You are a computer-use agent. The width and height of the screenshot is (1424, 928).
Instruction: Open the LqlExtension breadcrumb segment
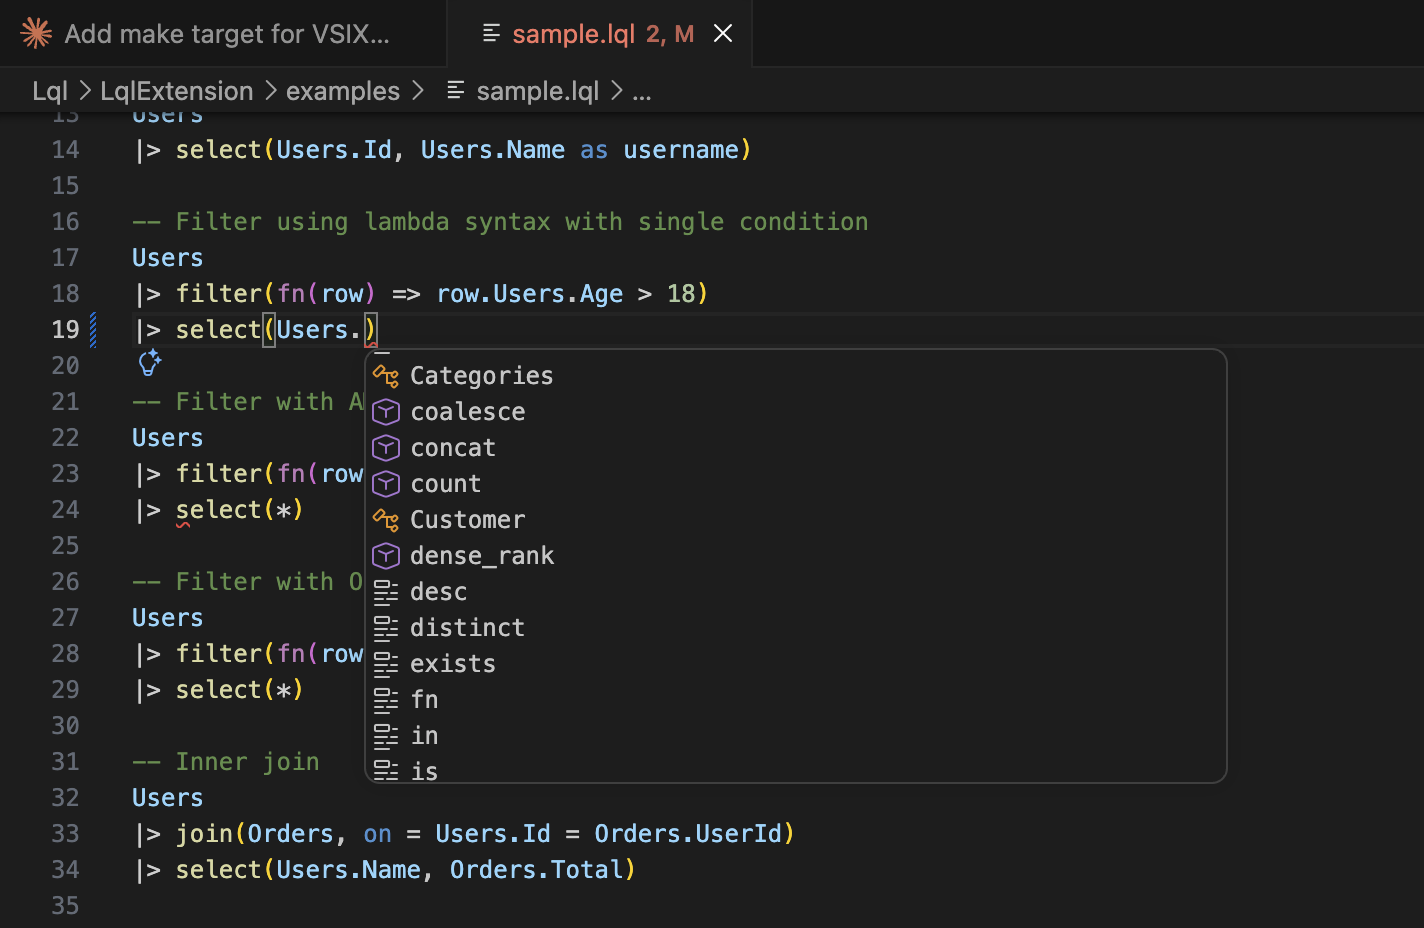(177, 91)
